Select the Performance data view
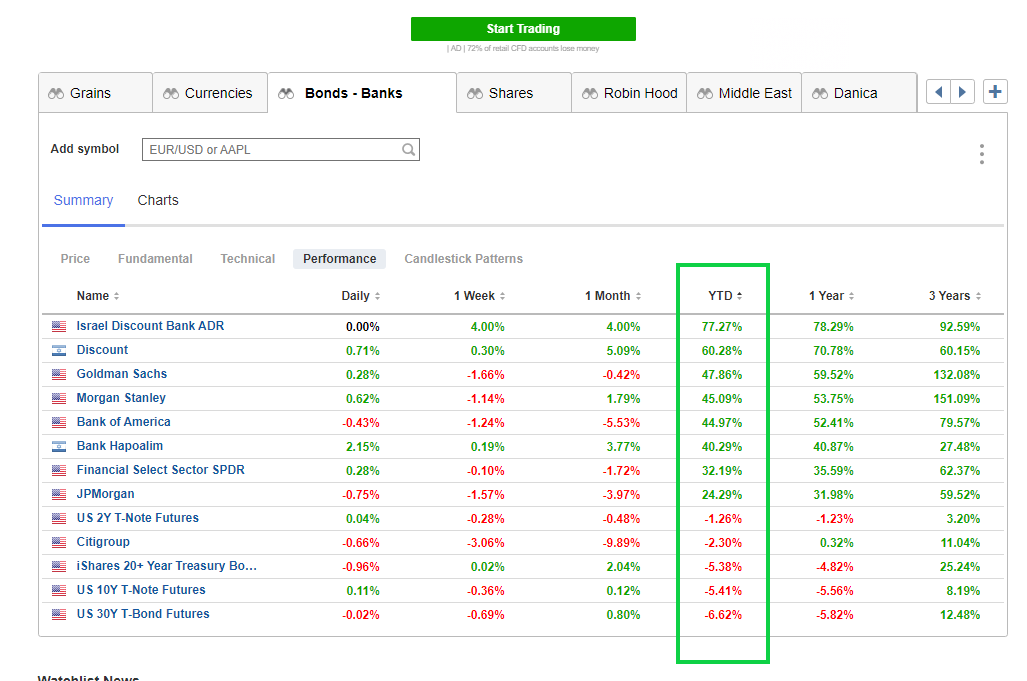1027x681 pixels. coord(339,259)
